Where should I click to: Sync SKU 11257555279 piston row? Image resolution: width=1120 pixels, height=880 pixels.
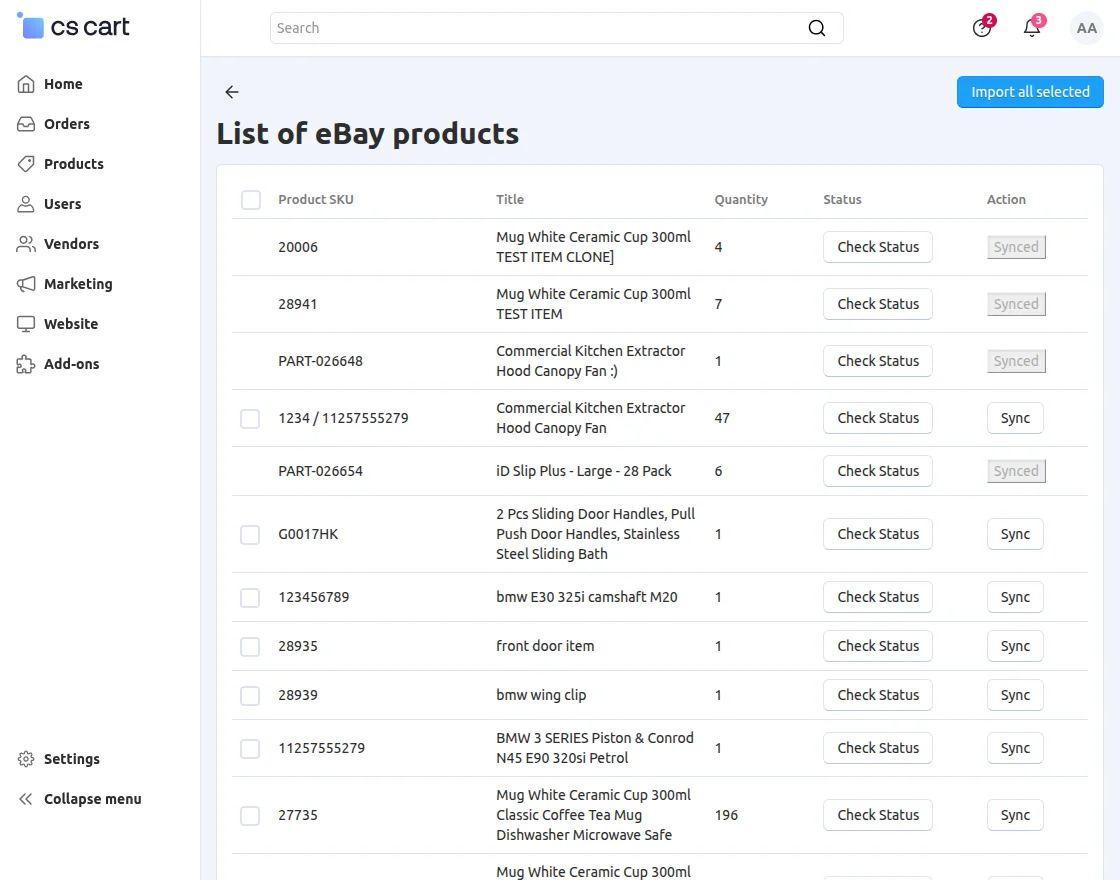(1015, 749)
